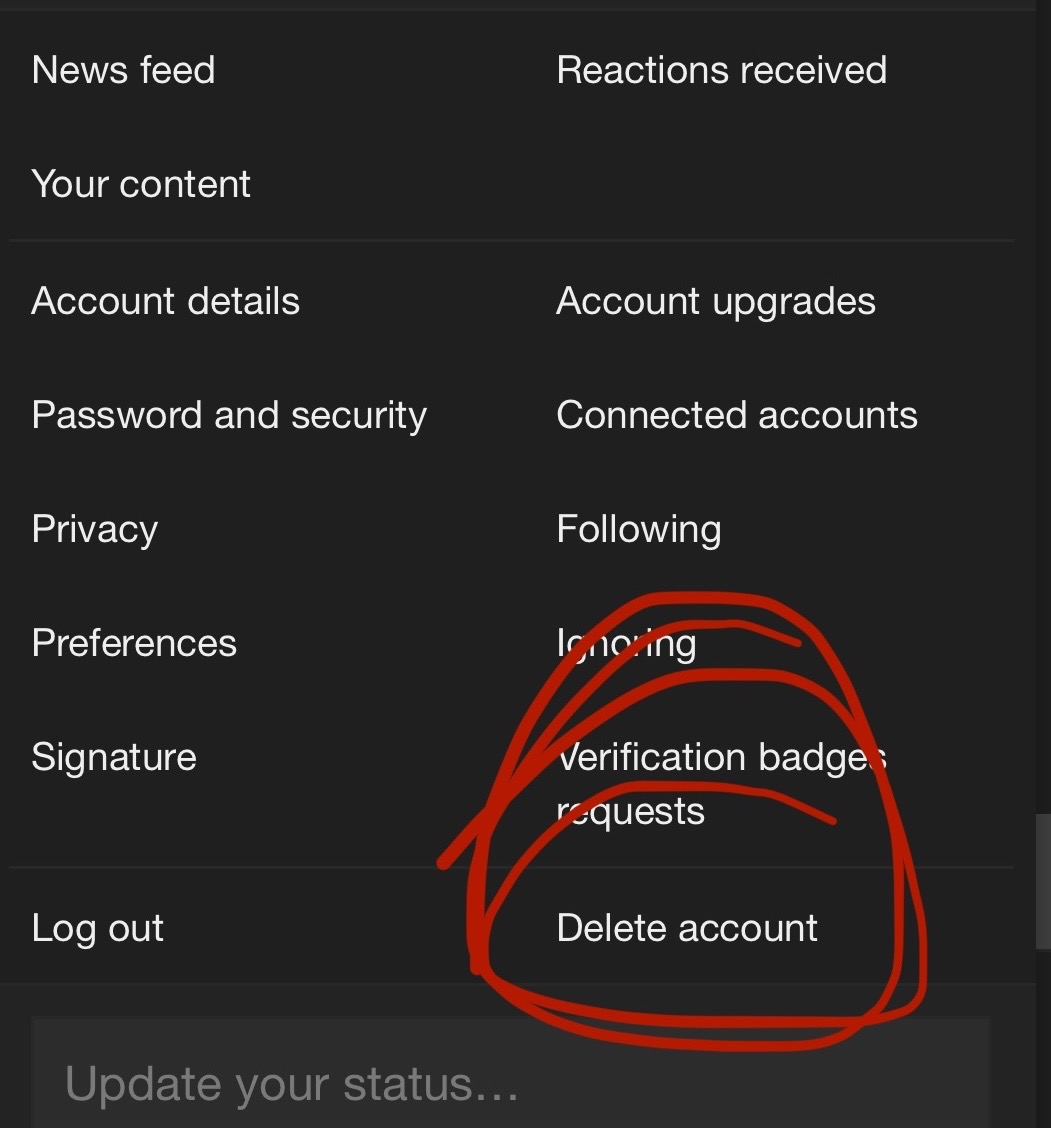Open Account upgrades page
1051x1128 pixels.
coord(715,301)
